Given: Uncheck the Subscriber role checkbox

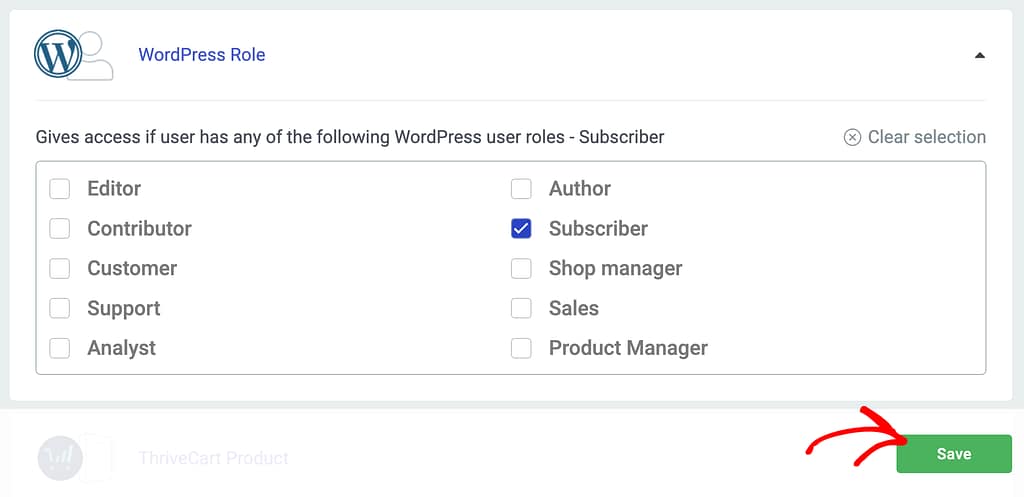Looking at the screenshot, I should coord(521,228).
